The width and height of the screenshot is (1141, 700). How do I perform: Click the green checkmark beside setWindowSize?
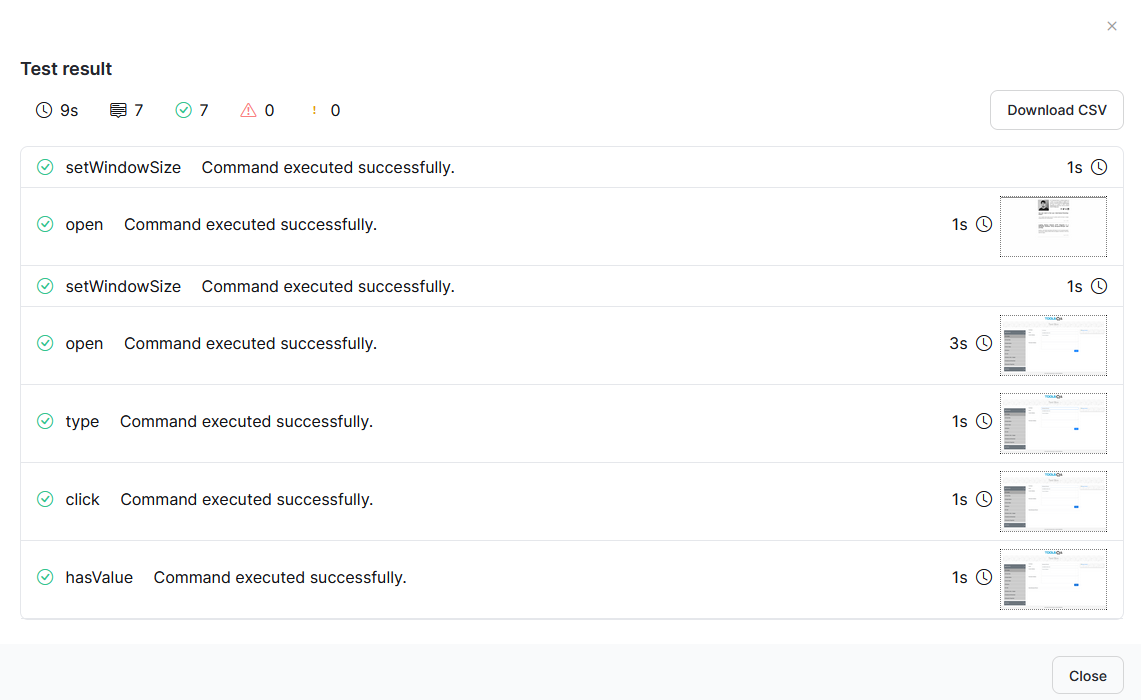point(45,167)
